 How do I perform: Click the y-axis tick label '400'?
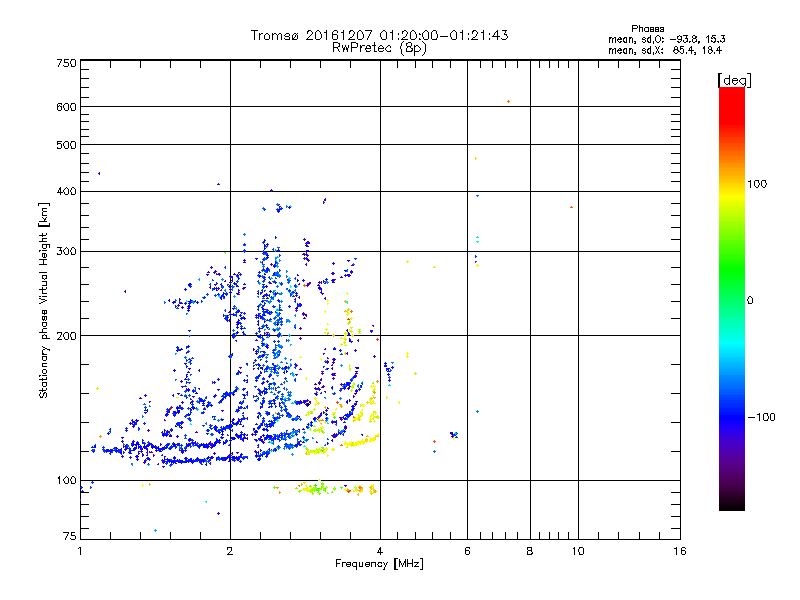66,192
